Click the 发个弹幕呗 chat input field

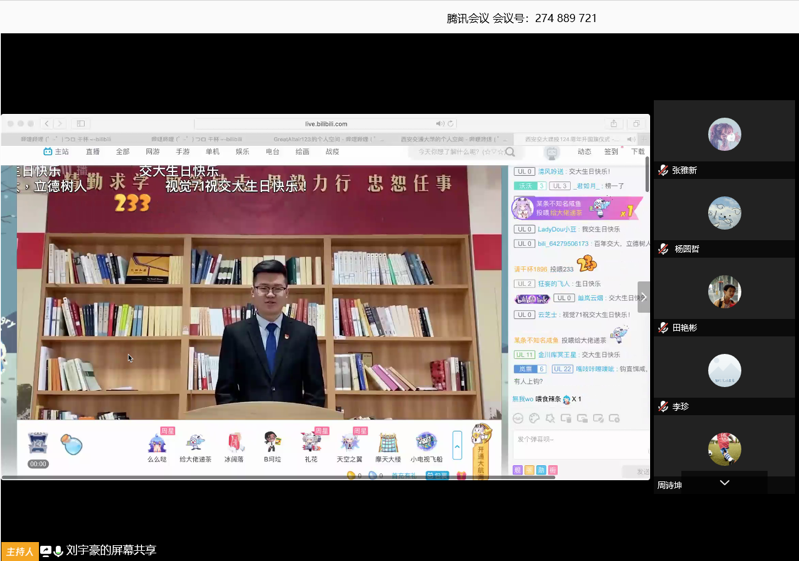(x=581, y=444)
